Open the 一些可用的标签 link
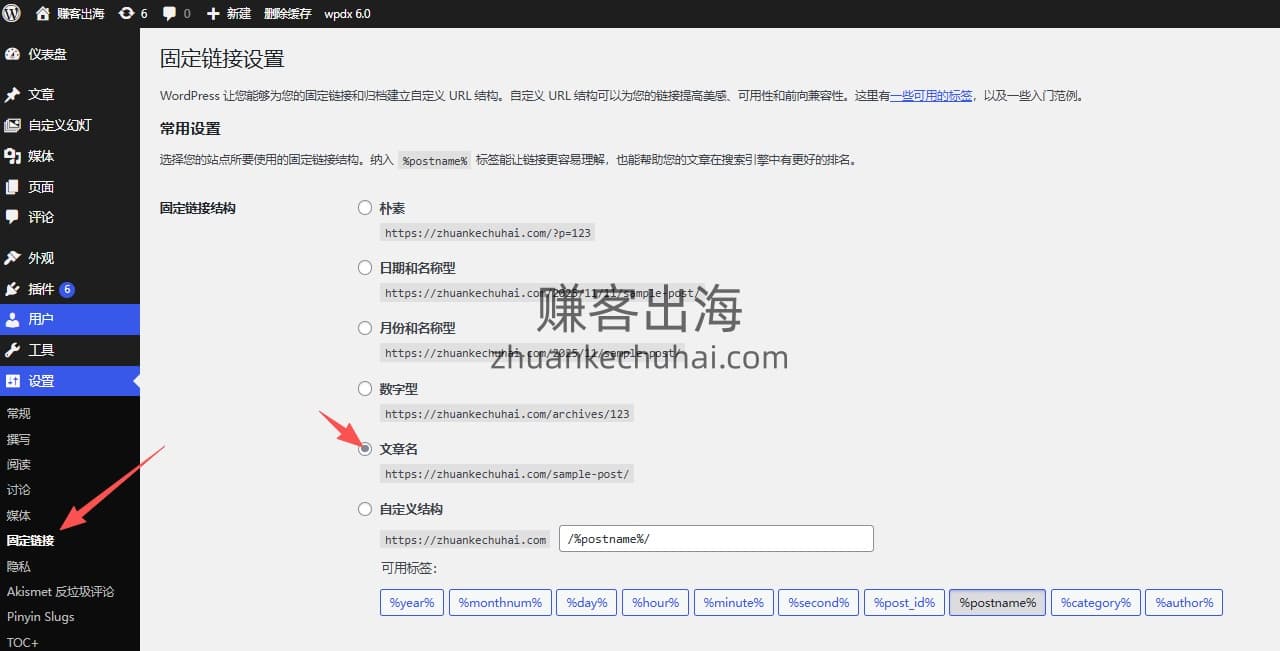The height and width of the screenshot is (651, 1280). [x=931, y=96]
